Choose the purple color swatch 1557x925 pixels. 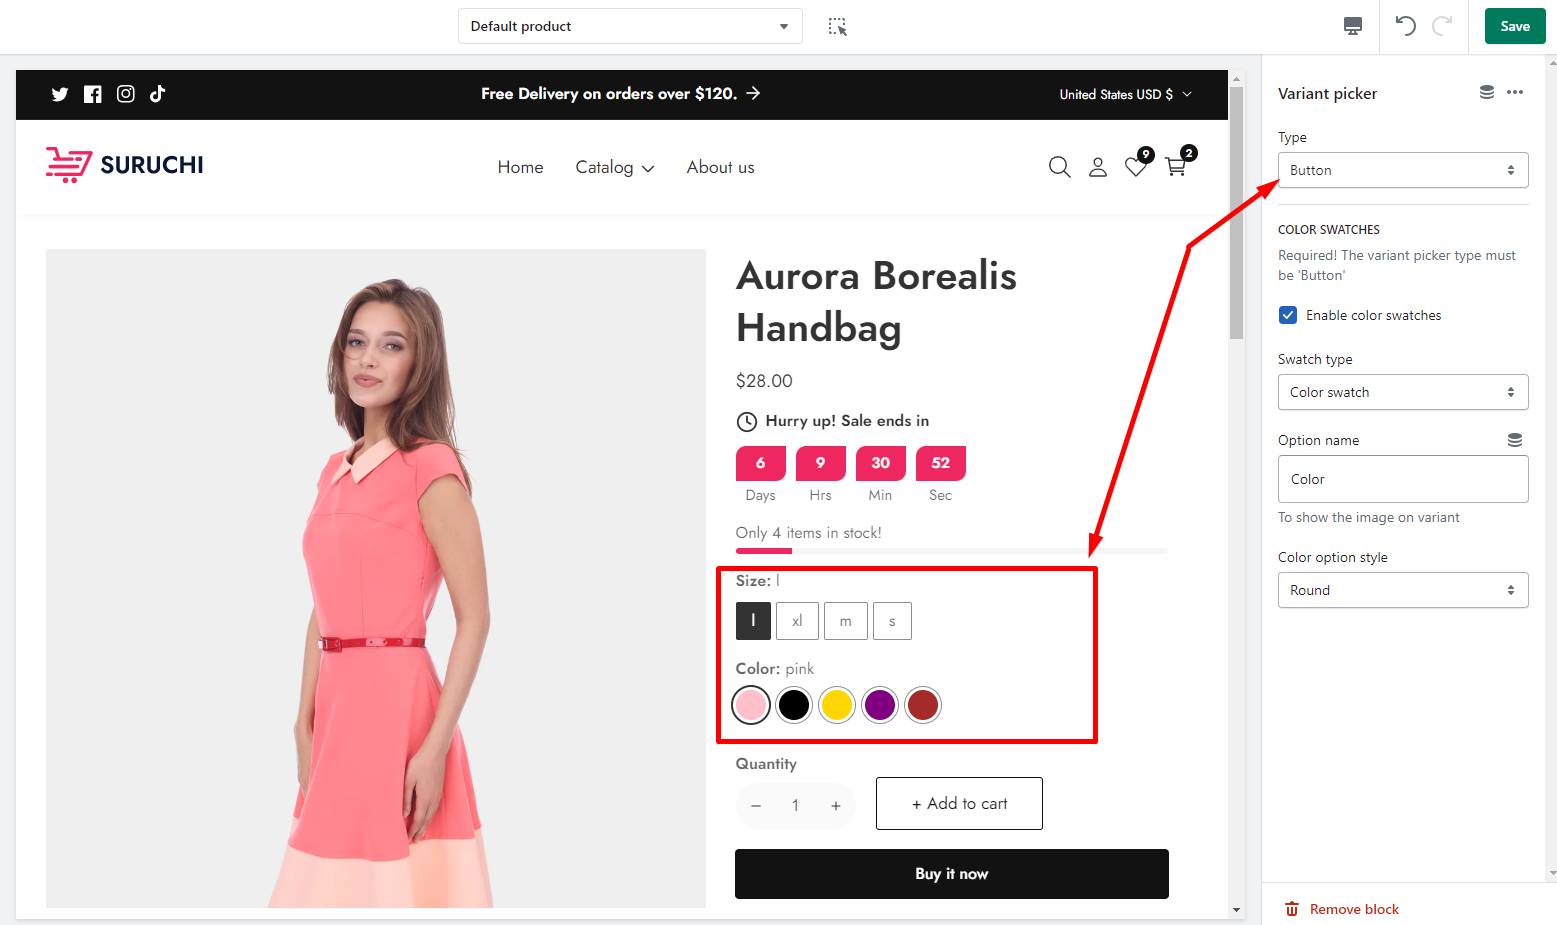coord(880,705)
